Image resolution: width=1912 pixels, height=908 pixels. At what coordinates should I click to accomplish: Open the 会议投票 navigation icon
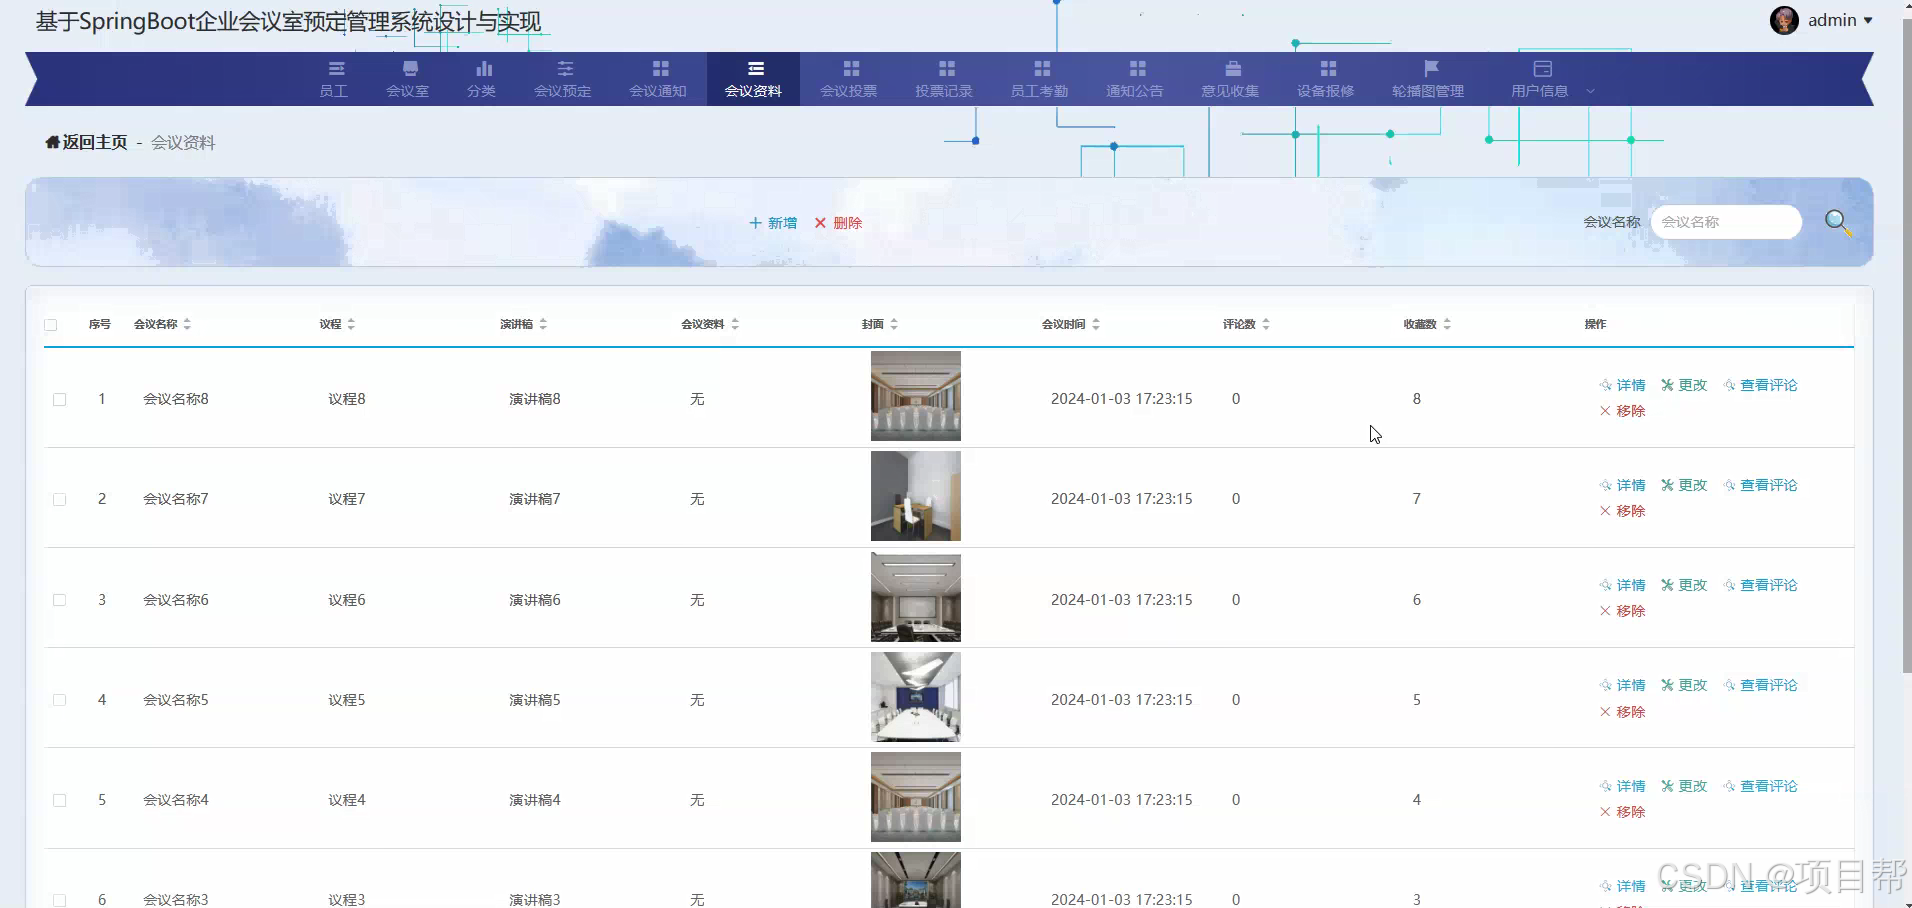pyautogui.click(x=851, y=68)
